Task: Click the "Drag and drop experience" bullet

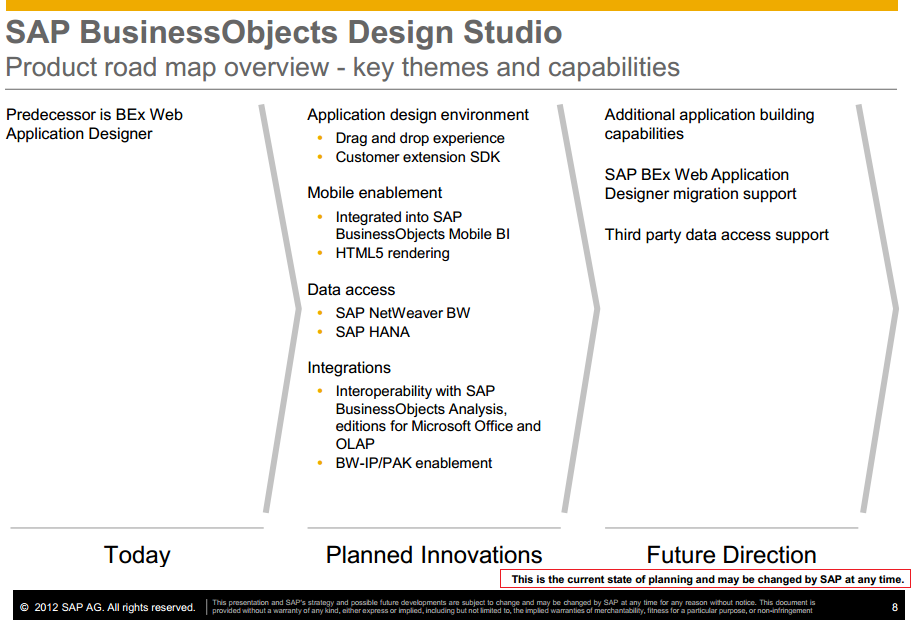Action: click(420, 138)
